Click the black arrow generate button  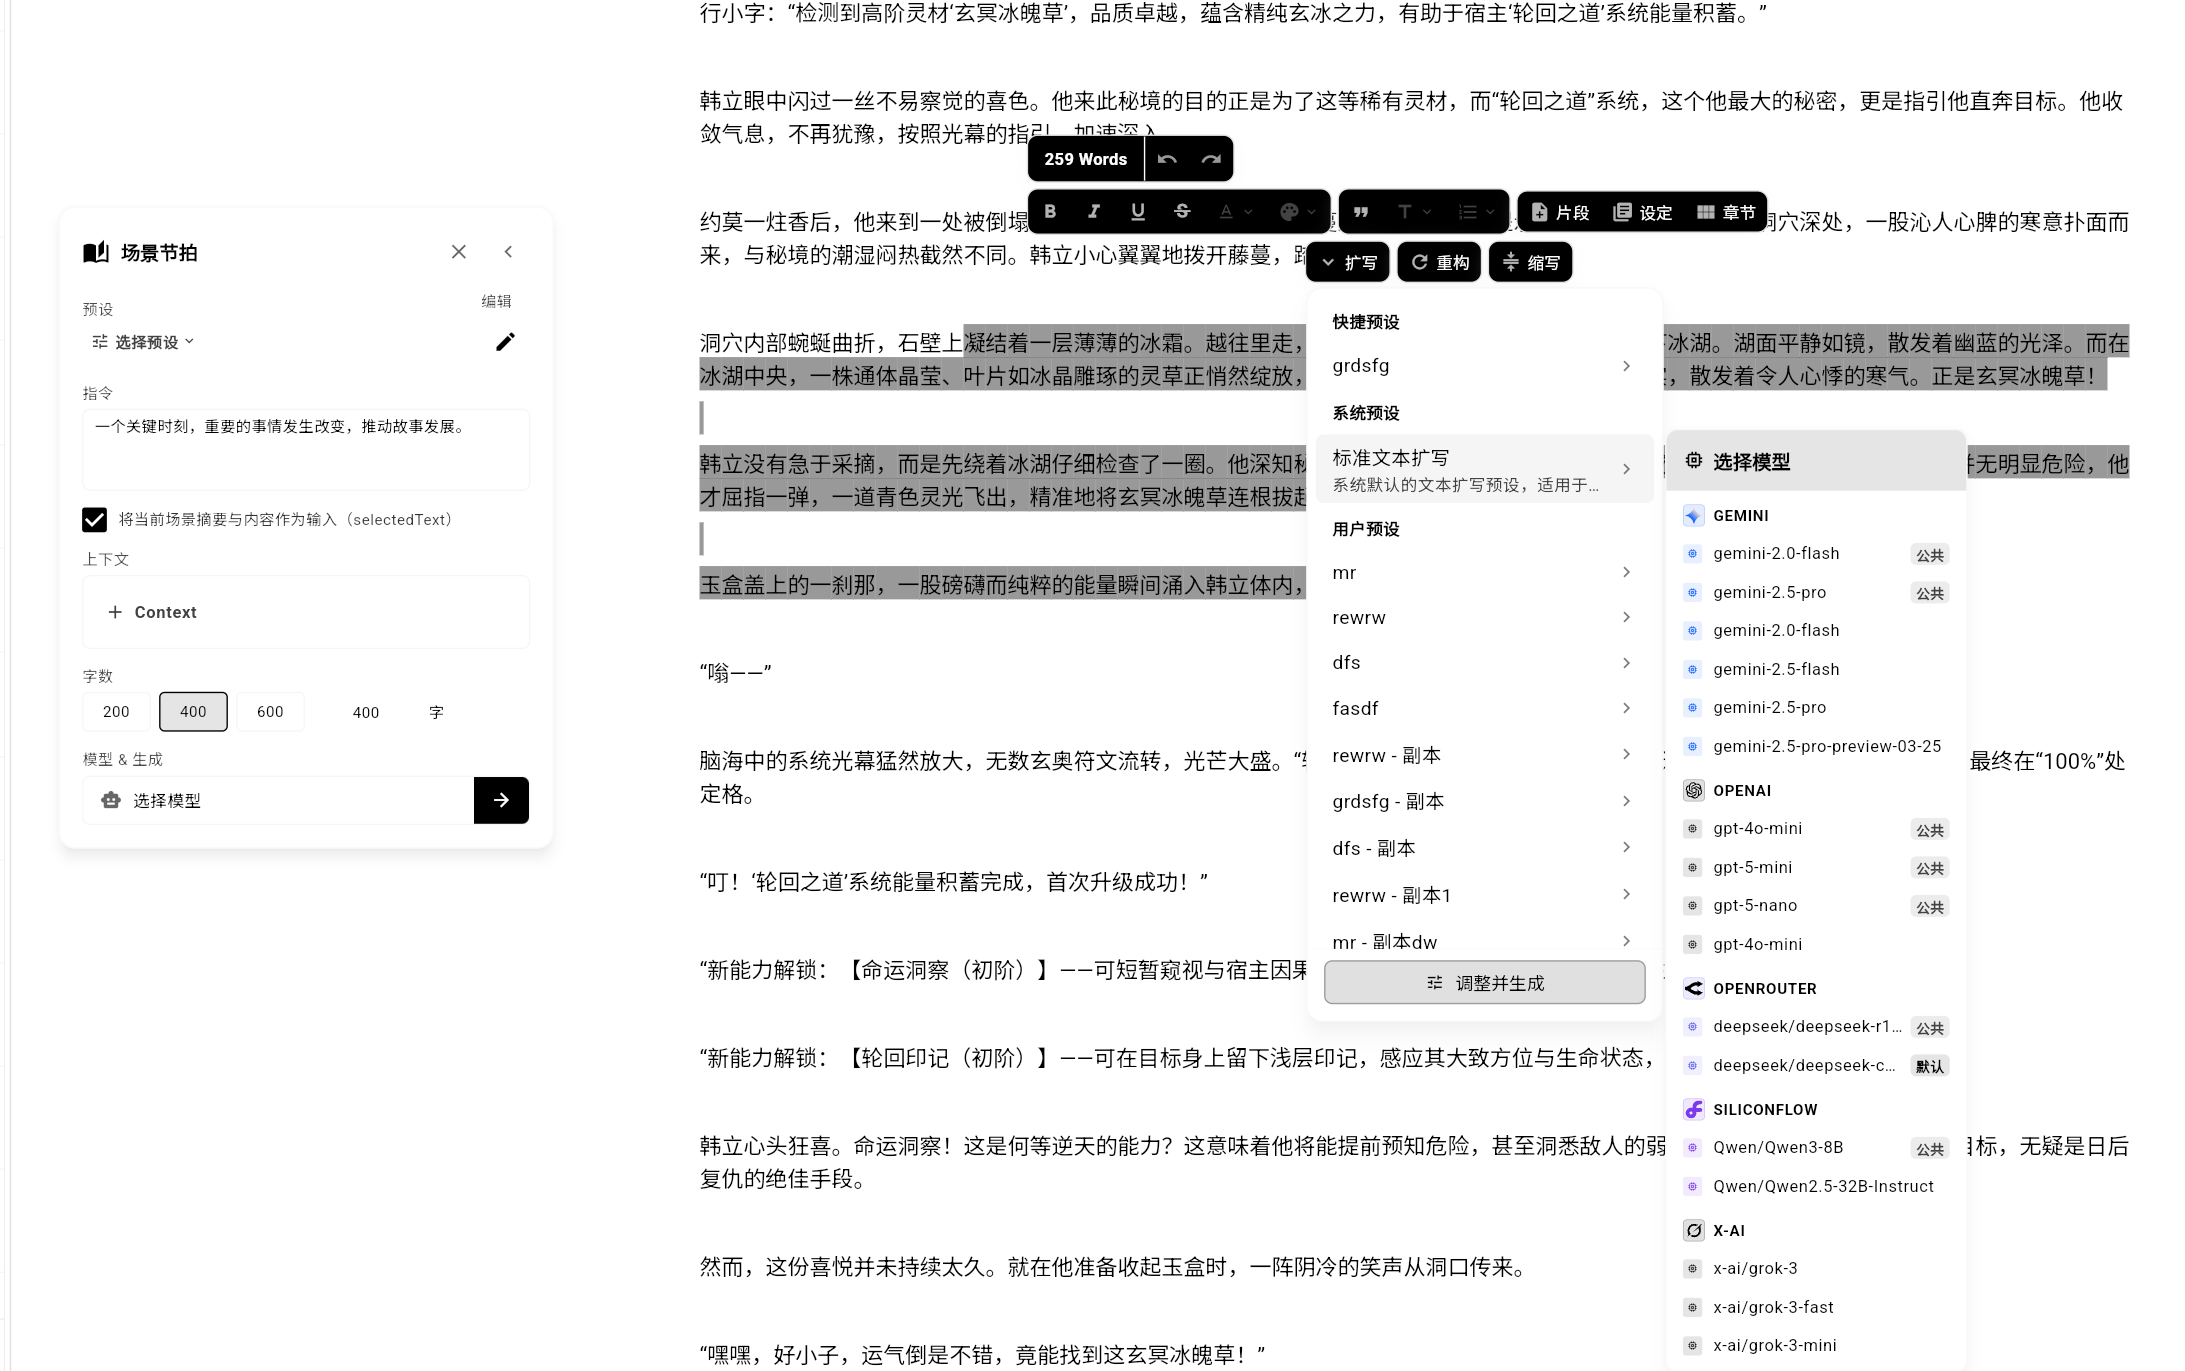[x=501, y=800]
